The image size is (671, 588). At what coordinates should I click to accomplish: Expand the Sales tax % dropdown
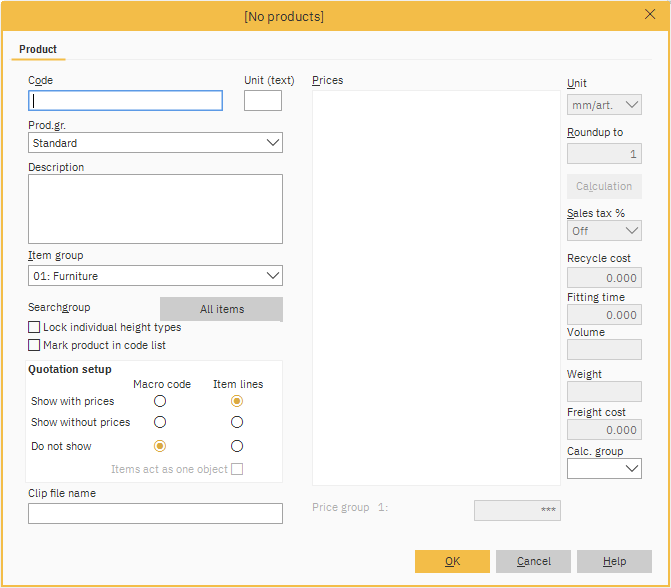tap(604, 231)
